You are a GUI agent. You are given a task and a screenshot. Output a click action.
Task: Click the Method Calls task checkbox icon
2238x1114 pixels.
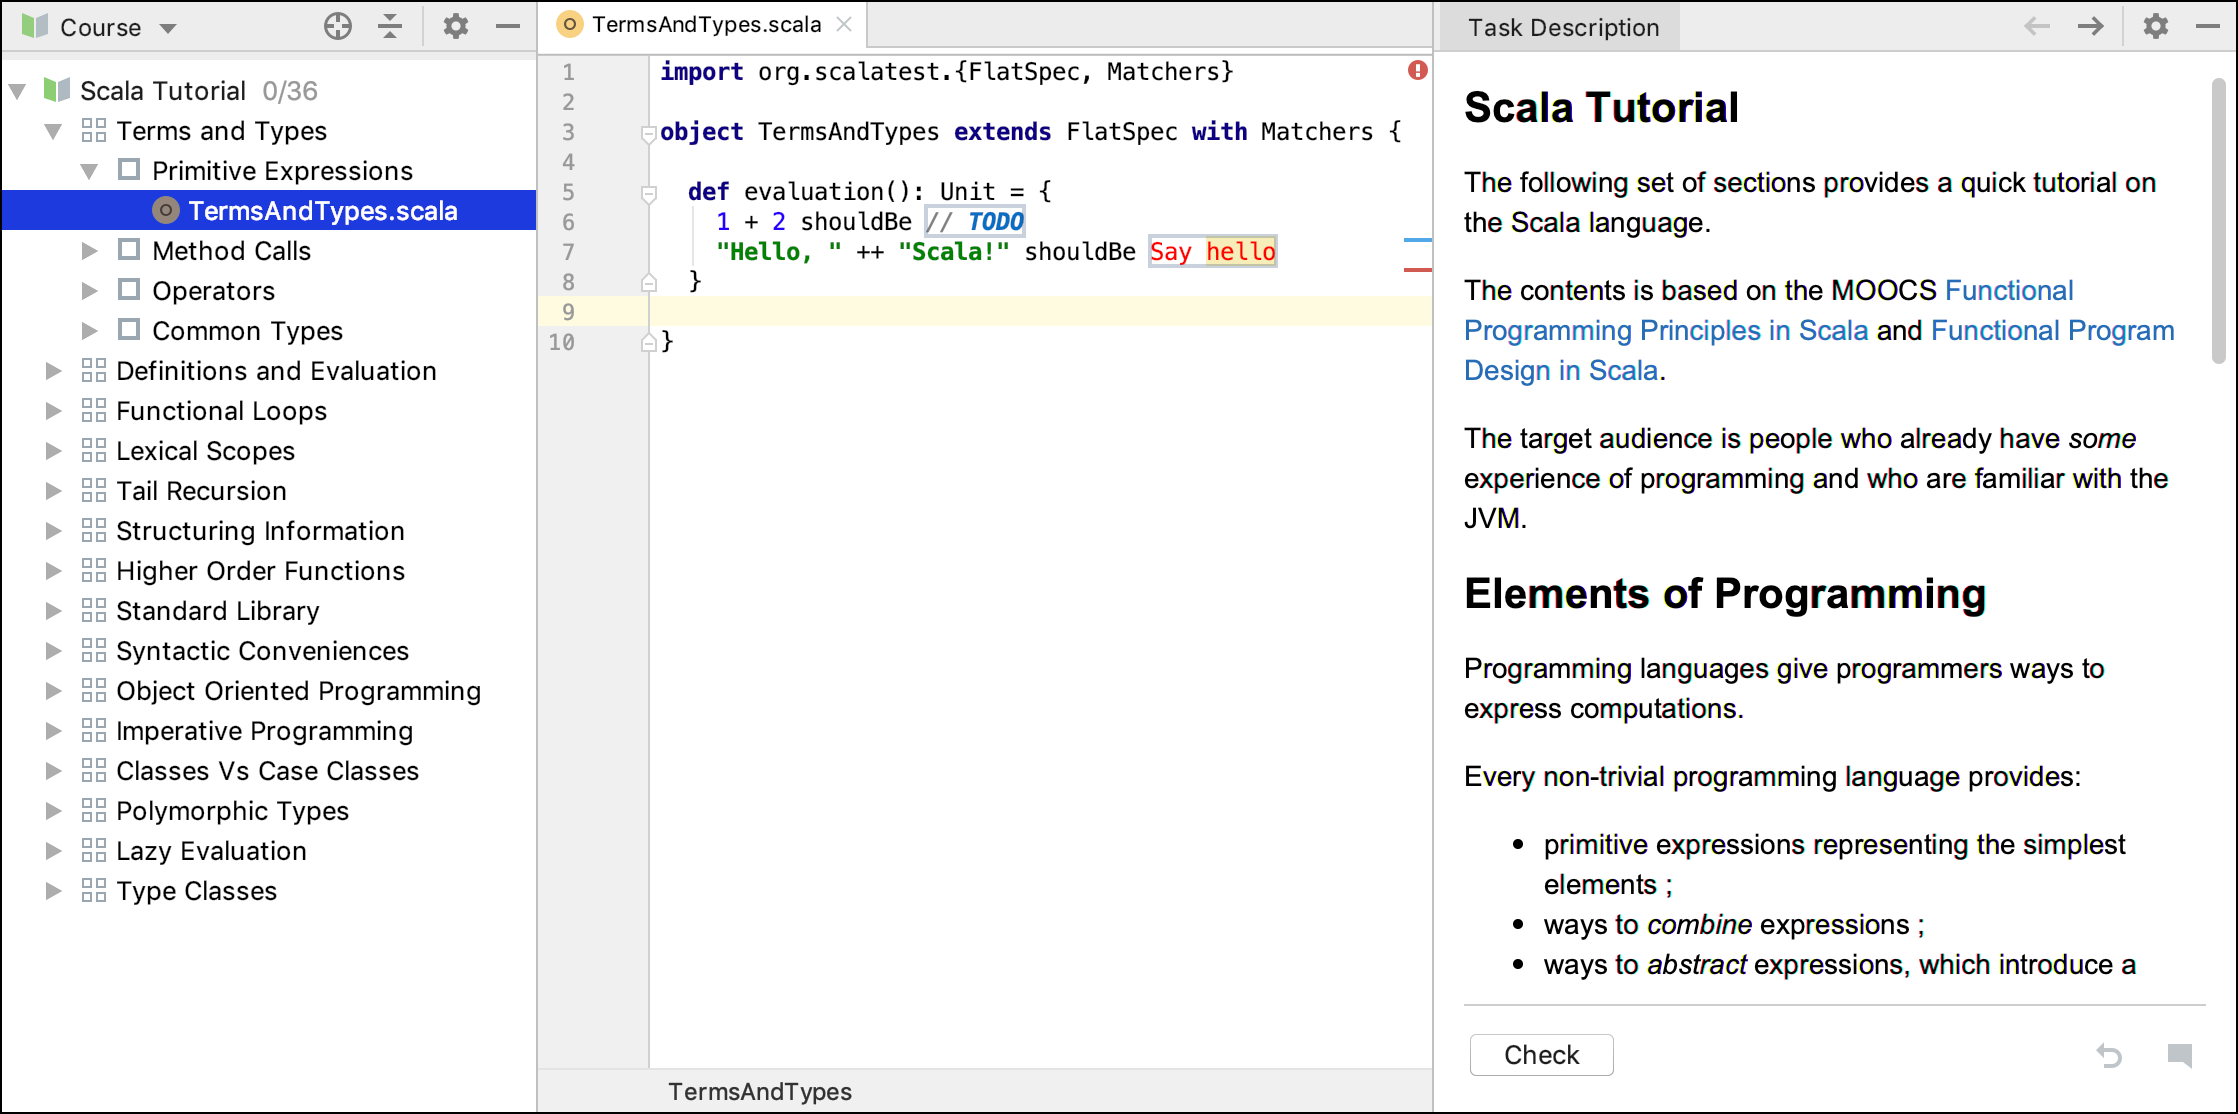point(129,249)
